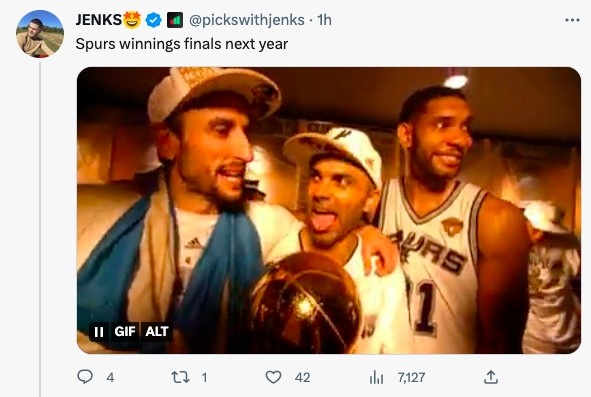Screen dimensions: 591x397
Task: Click the GIF label badge
Action: tap(125, 332)
